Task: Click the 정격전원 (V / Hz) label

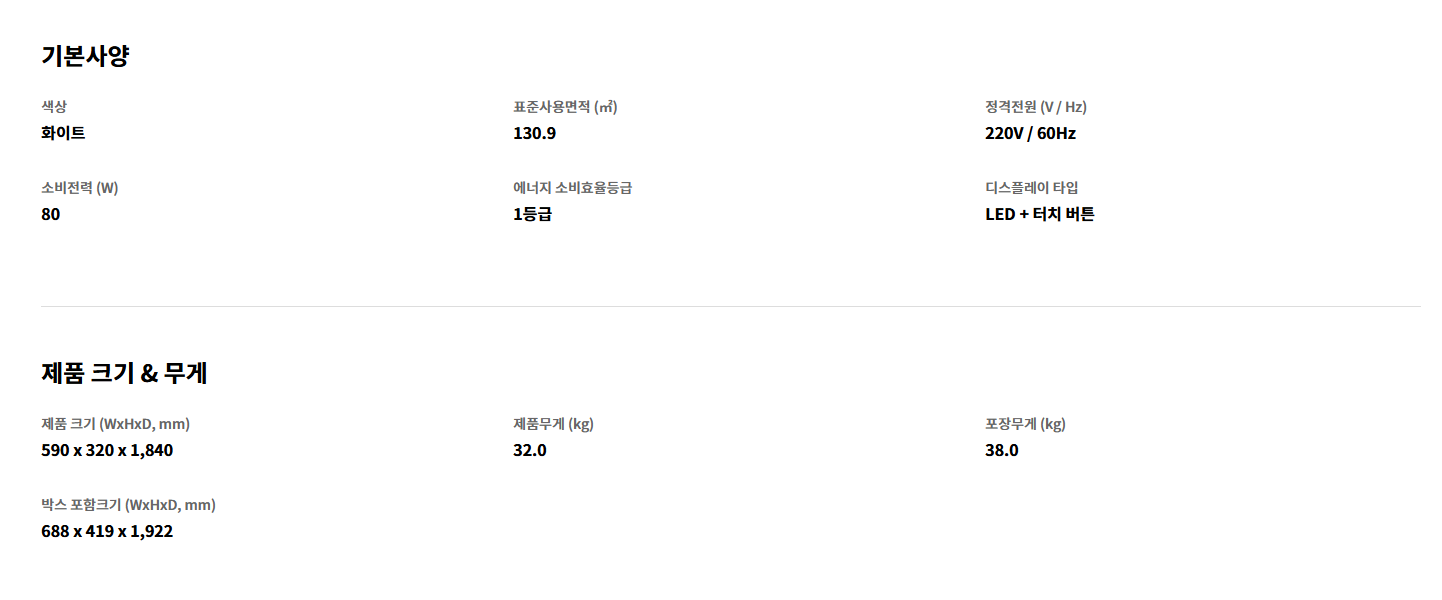Action: pos(1035,107)
